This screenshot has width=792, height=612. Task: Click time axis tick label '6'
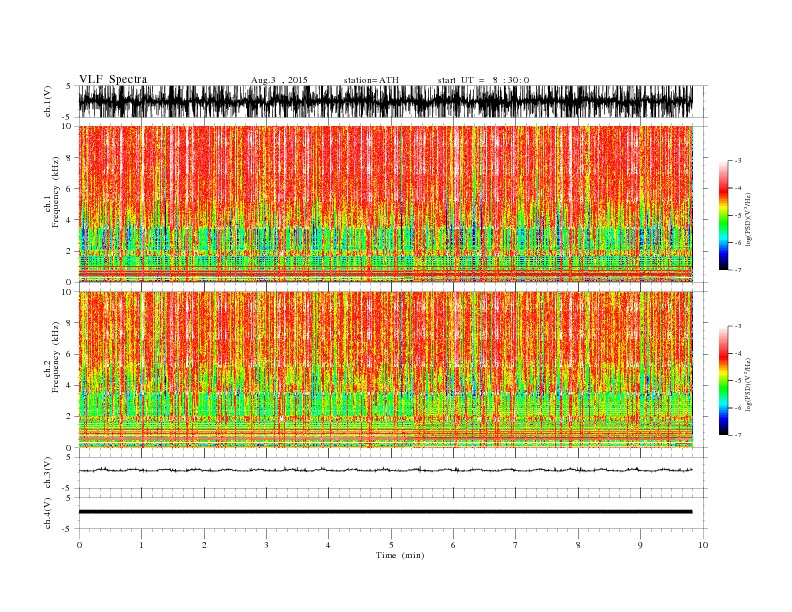(453, 545)
